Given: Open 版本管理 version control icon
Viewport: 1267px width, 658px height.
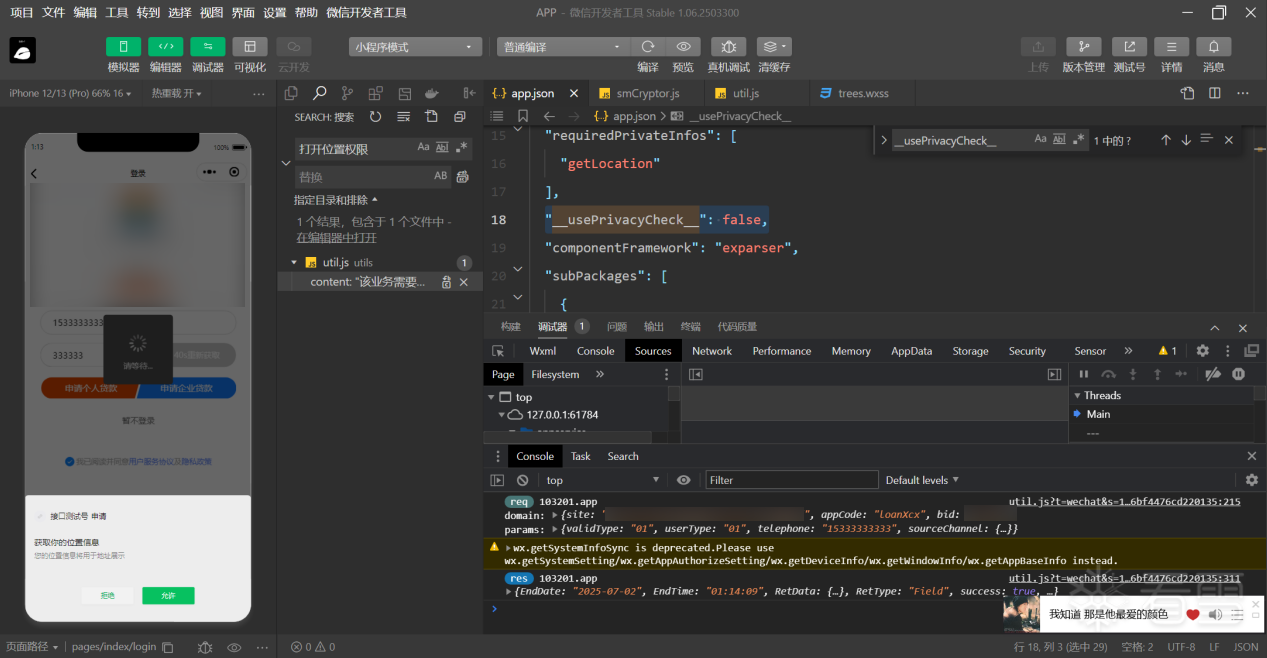Looking at the screenshot, I should pyautogui.click(x=1083, y=47).
